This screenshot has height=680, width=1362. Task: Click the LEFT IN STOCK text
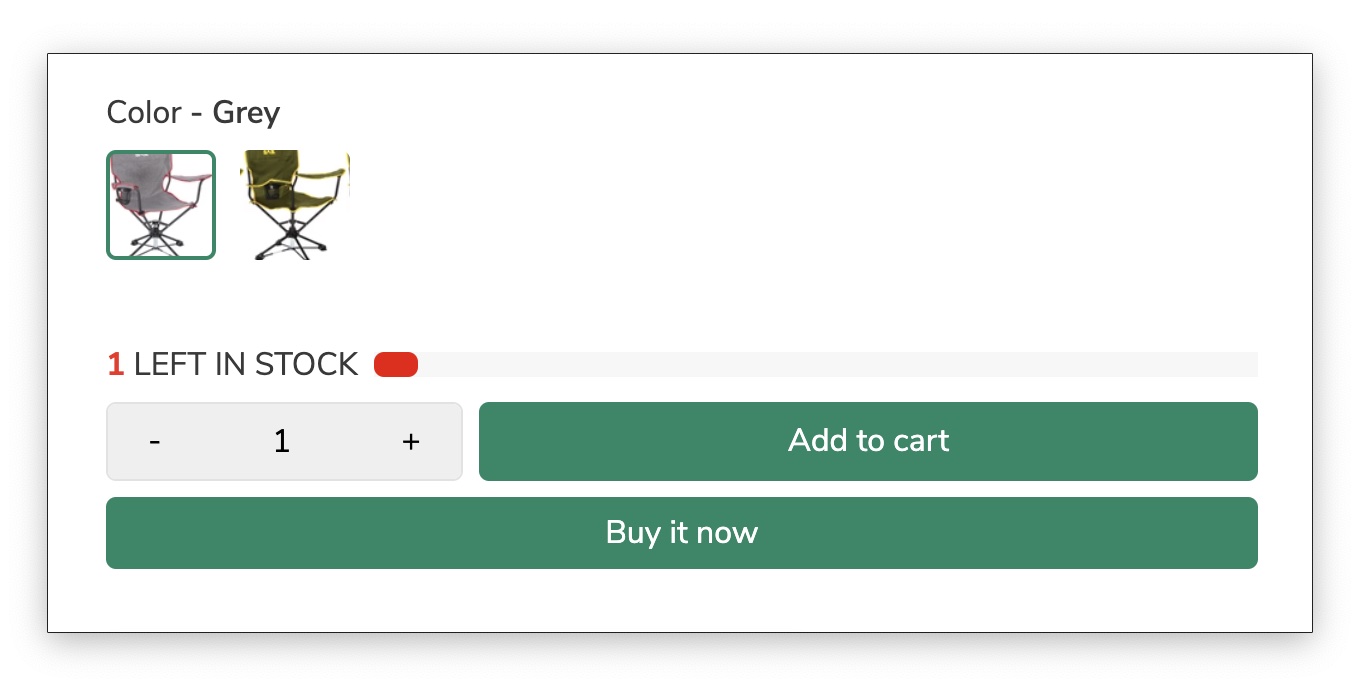tap(245, 365)
